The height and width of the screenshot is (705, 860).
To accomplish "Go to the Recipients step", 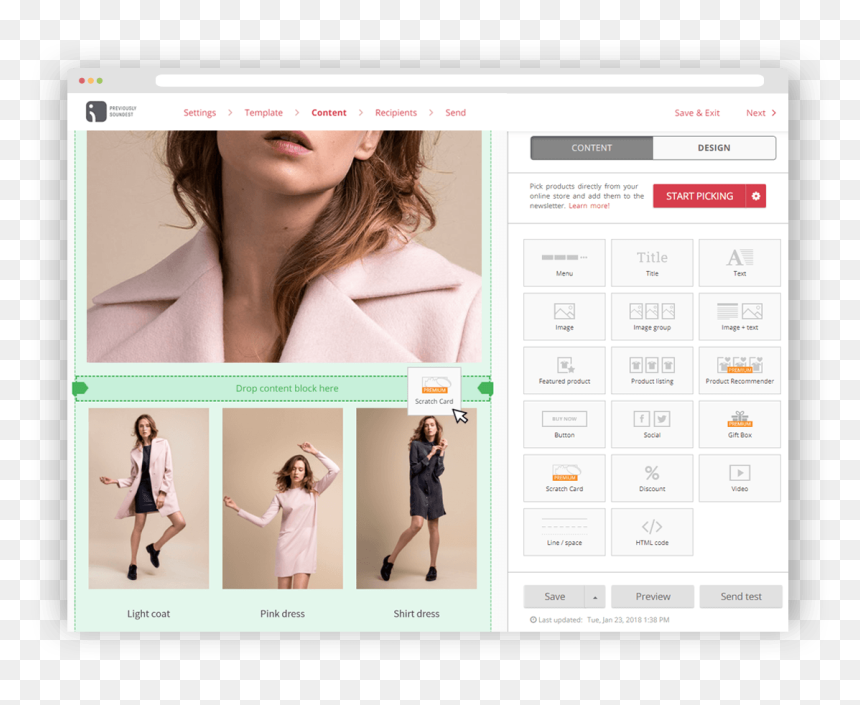I will pos(396,112).
